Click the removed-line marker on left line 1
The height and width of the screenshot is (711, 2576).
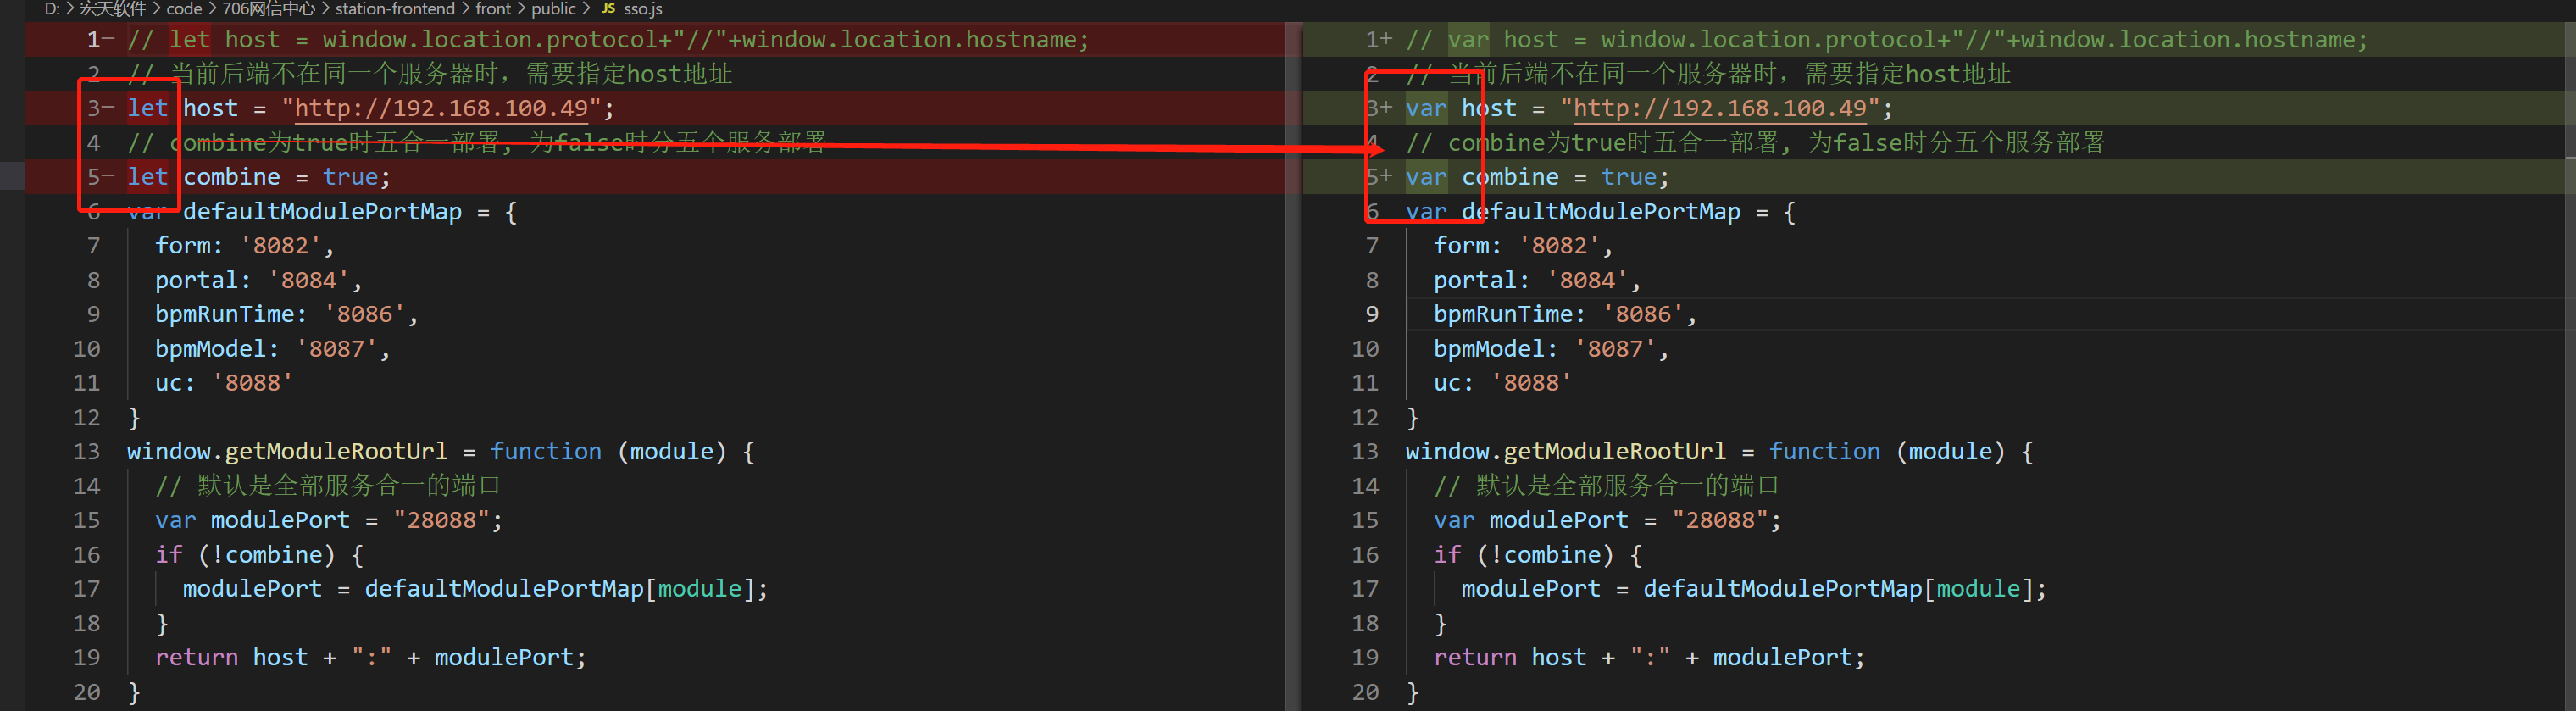(x=109, y=40)
